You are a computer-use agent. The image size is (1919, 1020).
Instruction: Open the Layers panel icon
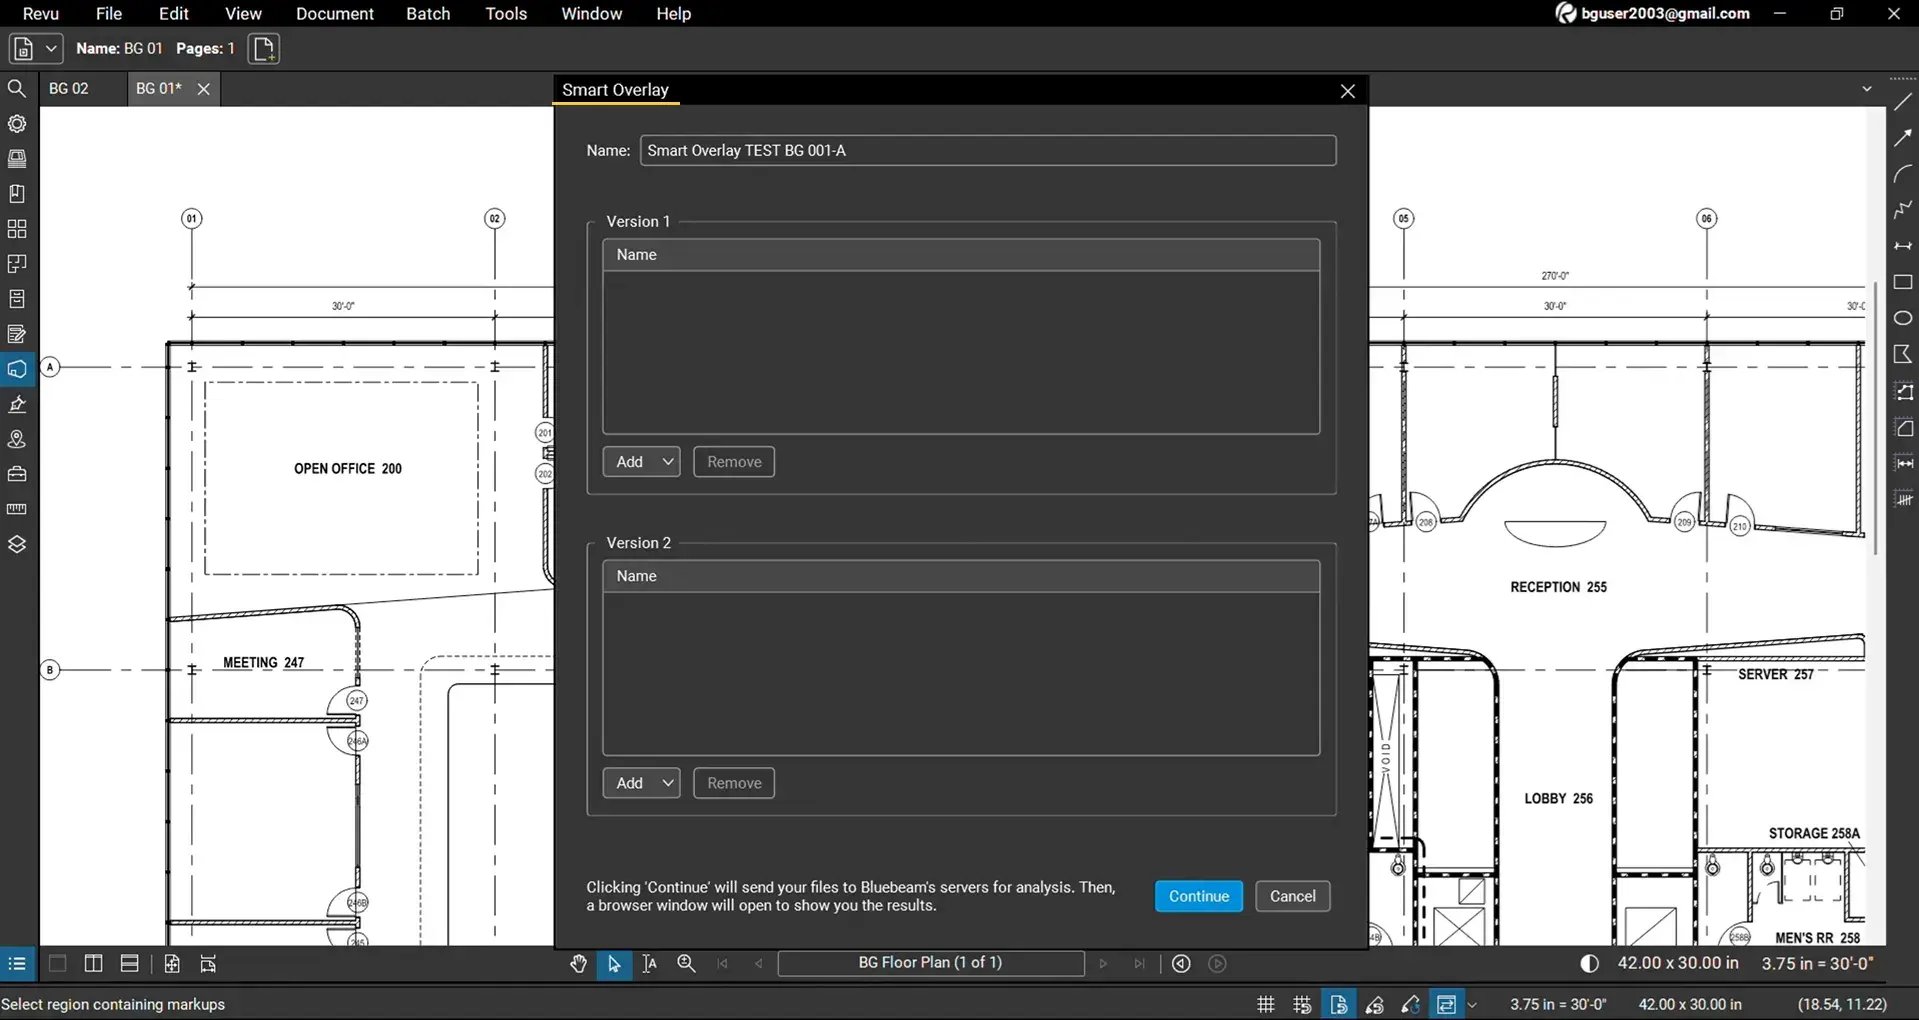pos(17,544)
